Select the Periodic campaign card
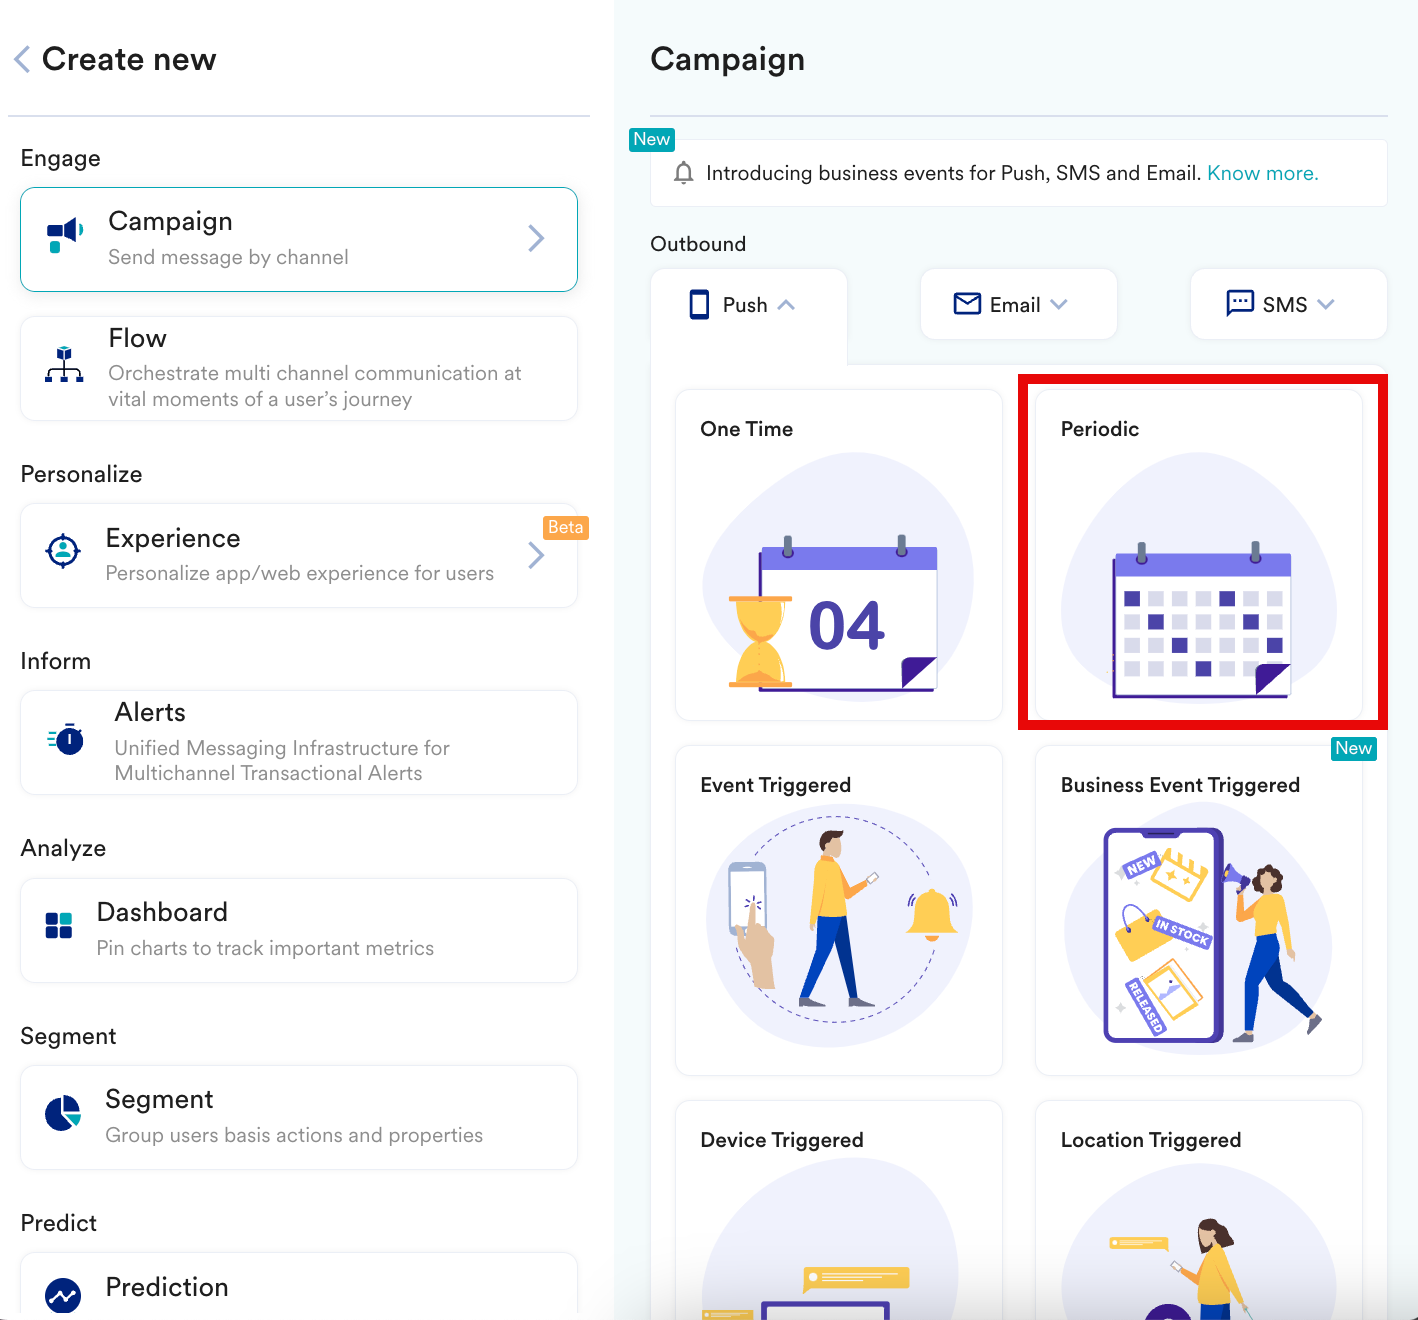The height and width of the screenshot is (1320, 1418). click(1199, 555)
